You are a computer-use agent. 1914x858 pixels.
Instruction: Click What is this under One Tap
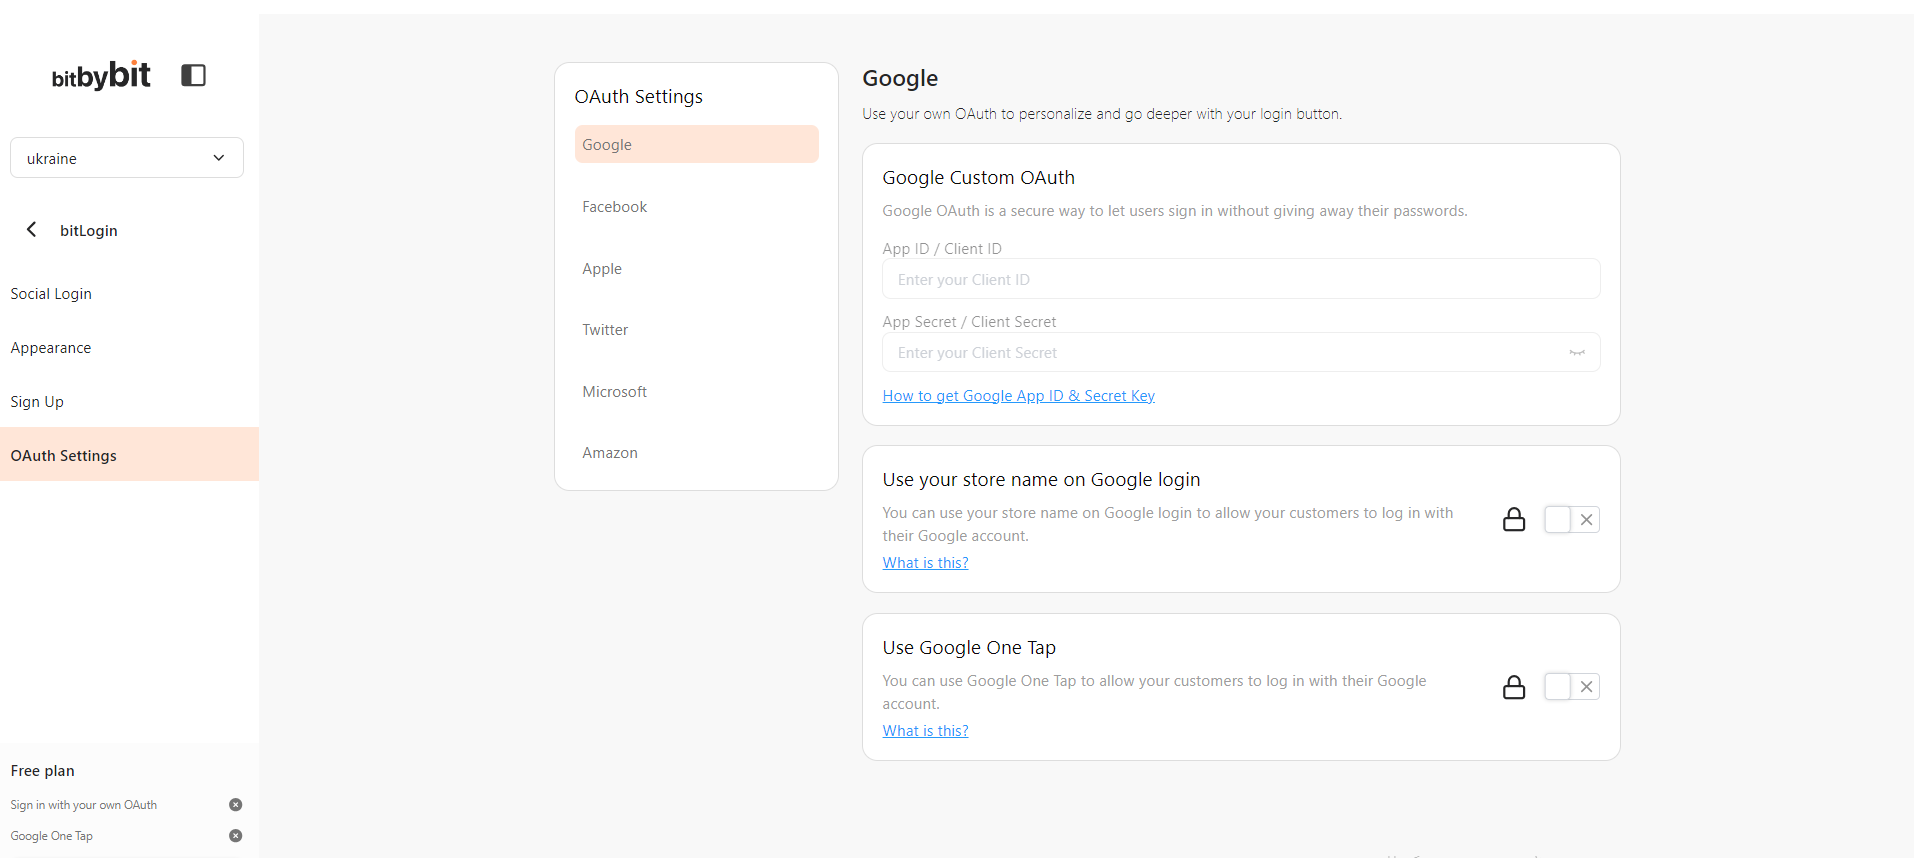925,731
